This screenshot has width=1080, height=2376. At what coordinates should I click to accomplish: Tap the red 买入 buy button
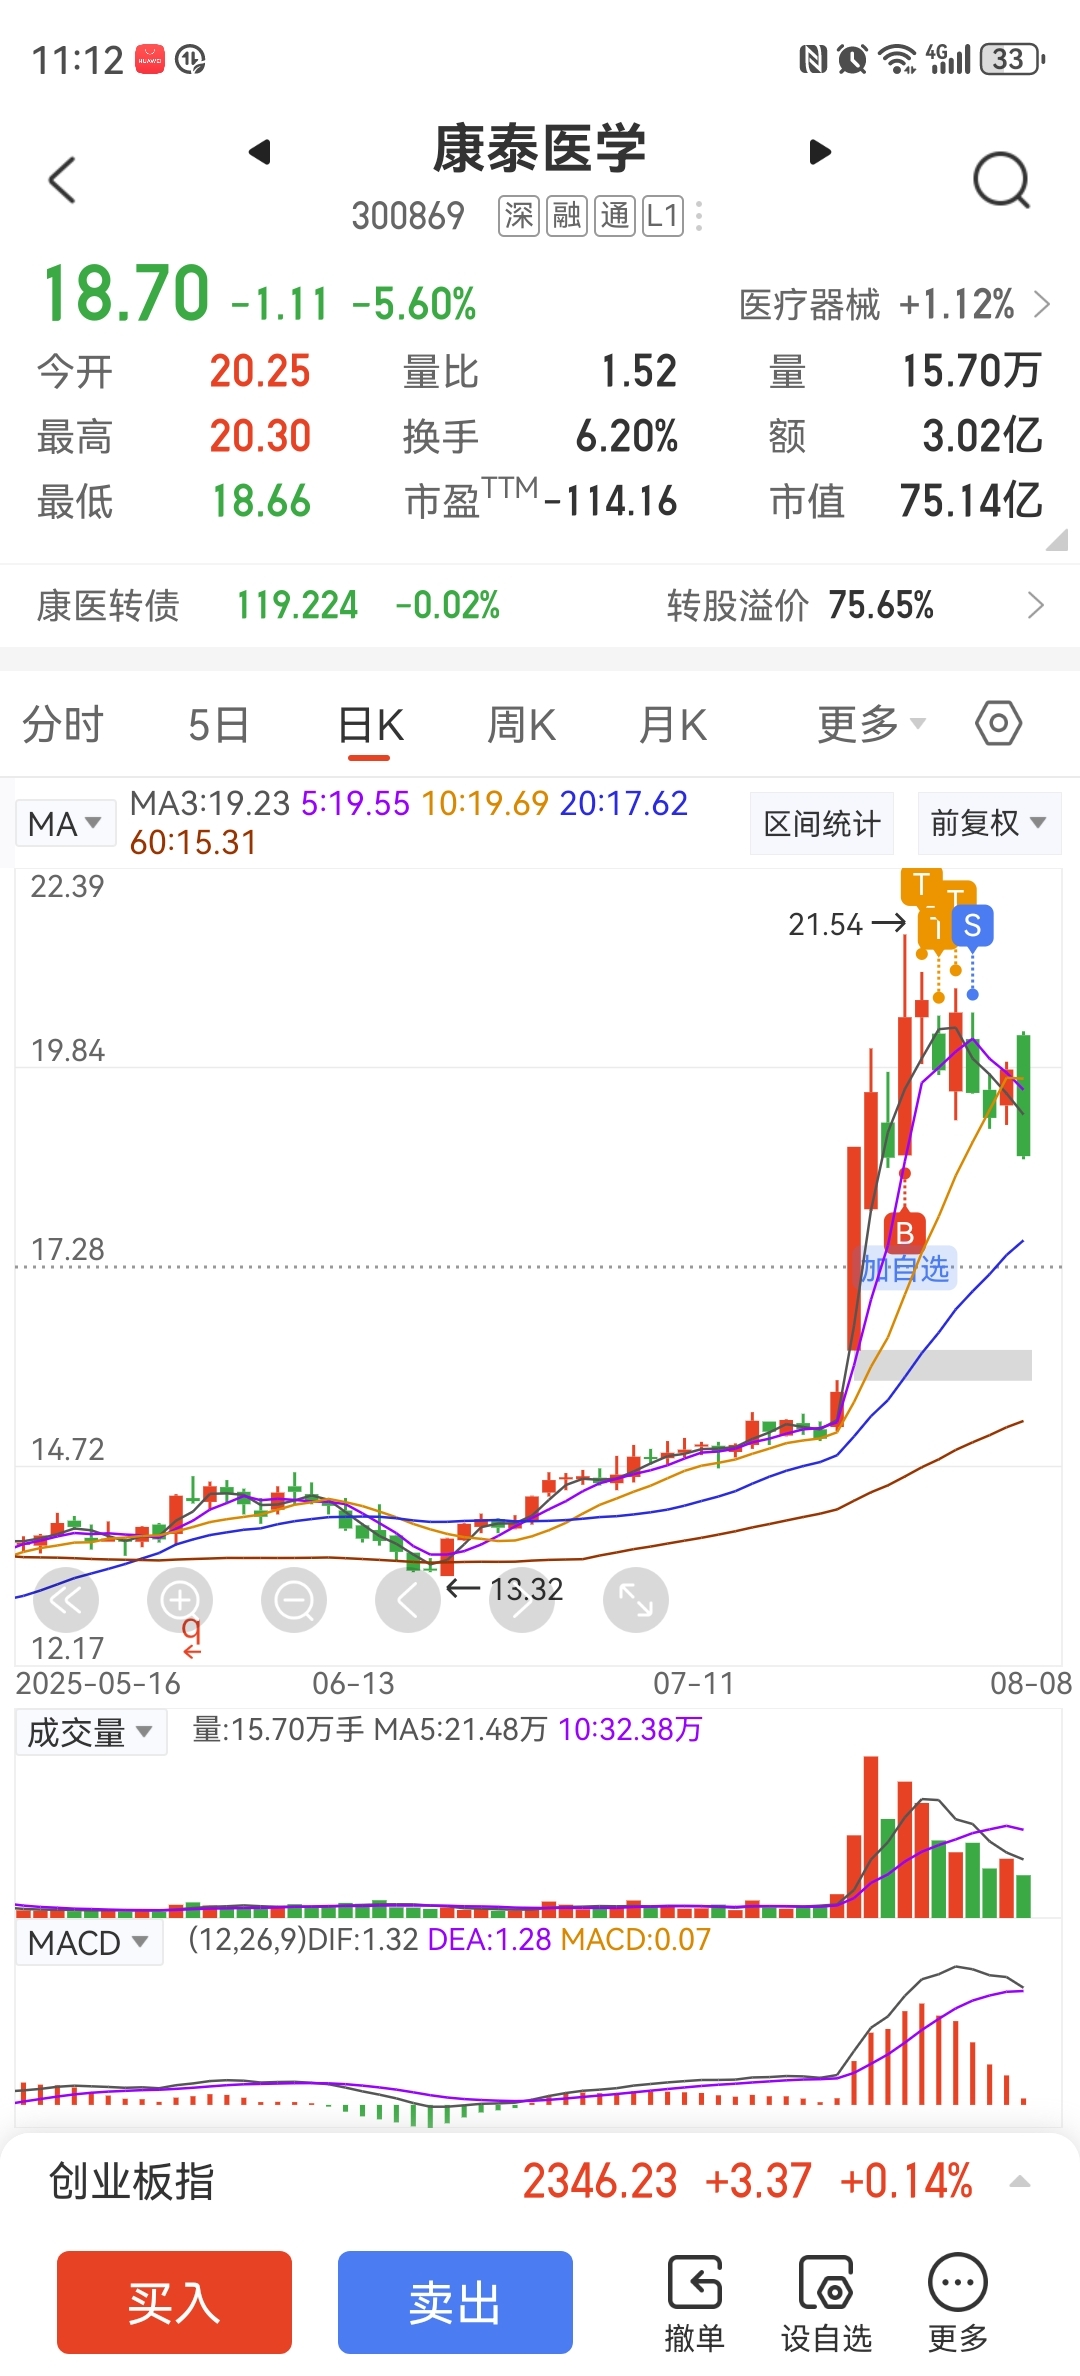(174, 2302)
